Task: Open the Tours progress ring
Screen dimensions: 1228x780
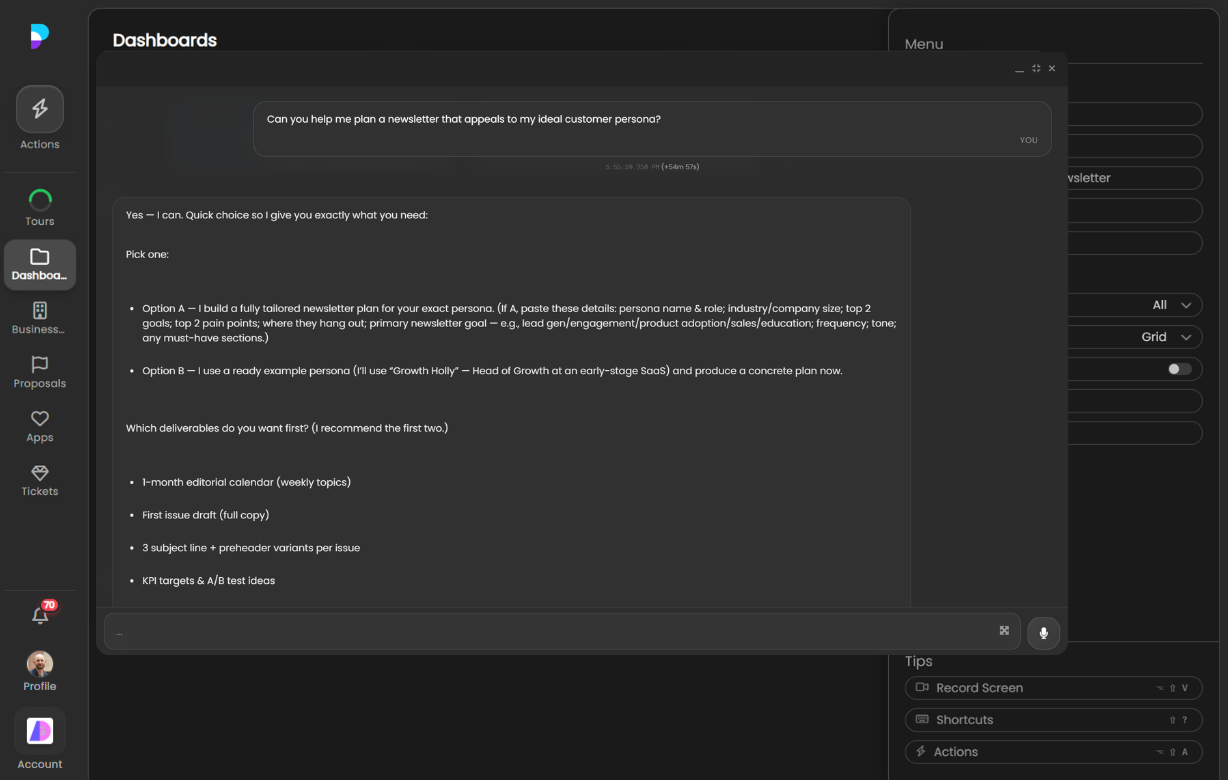Action: point(40,200)
